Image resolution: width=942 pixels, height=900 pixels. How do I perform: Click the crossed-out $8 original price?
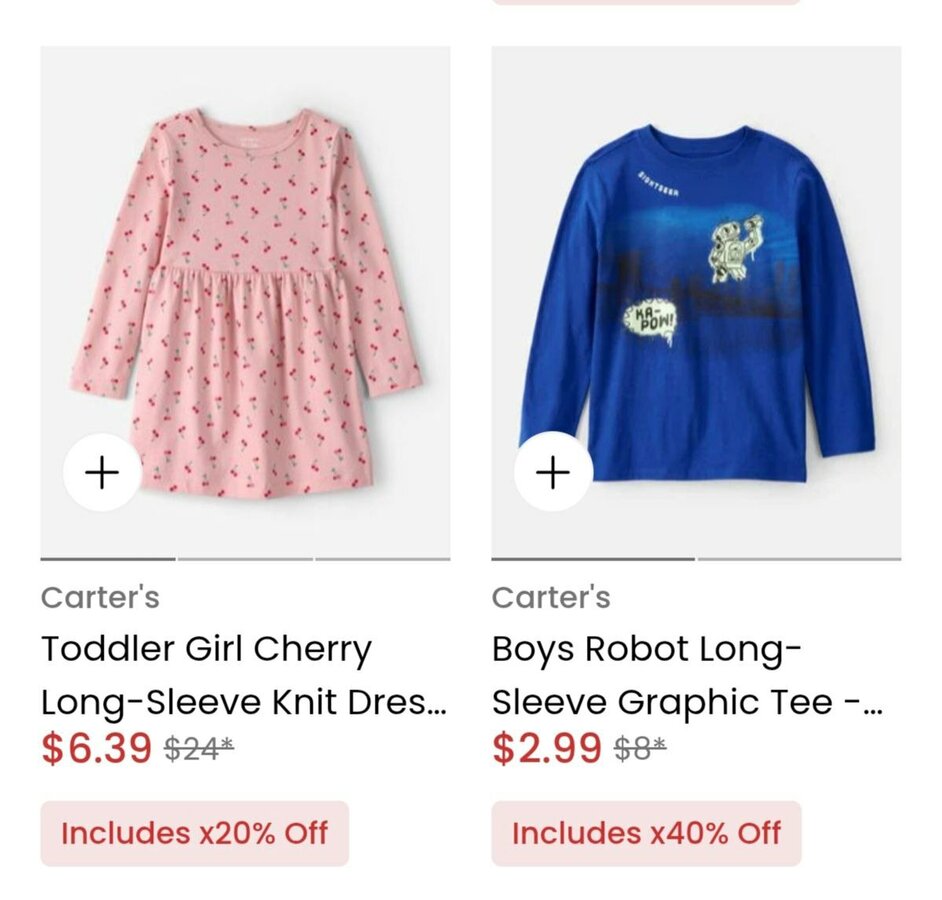coord(639,749)
